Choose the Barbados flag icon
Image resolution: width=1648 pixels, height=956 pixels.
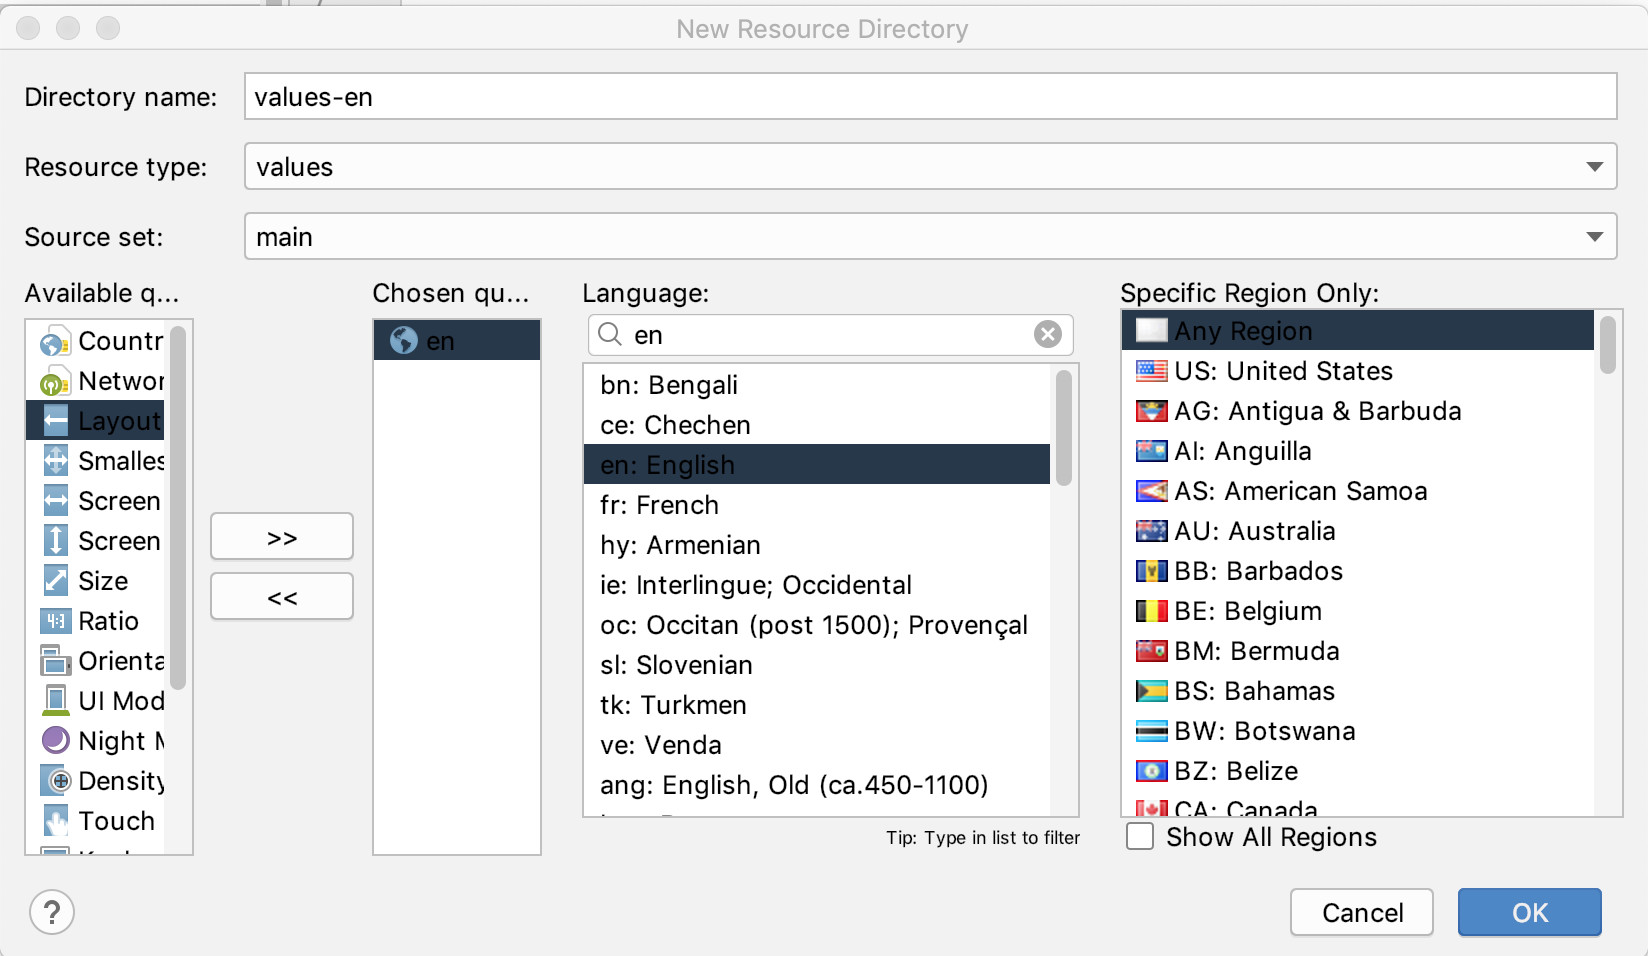[x=1152, y=571]
